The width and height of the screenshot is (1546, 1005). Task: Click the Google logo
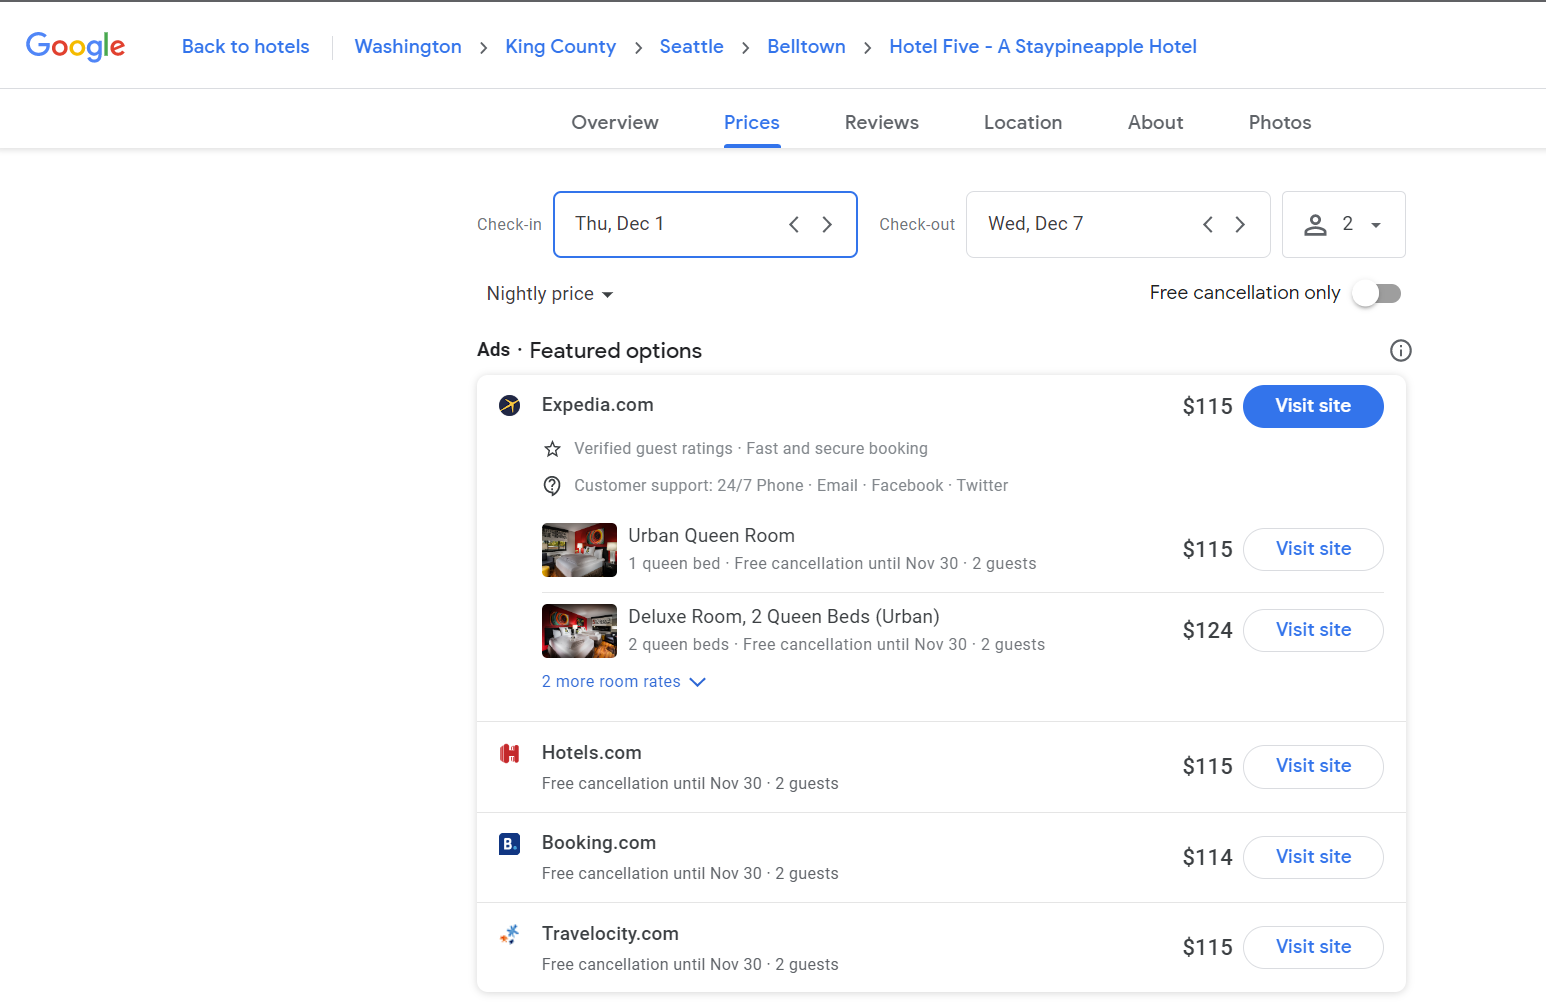pyautogui.click(x=75, y=46)
